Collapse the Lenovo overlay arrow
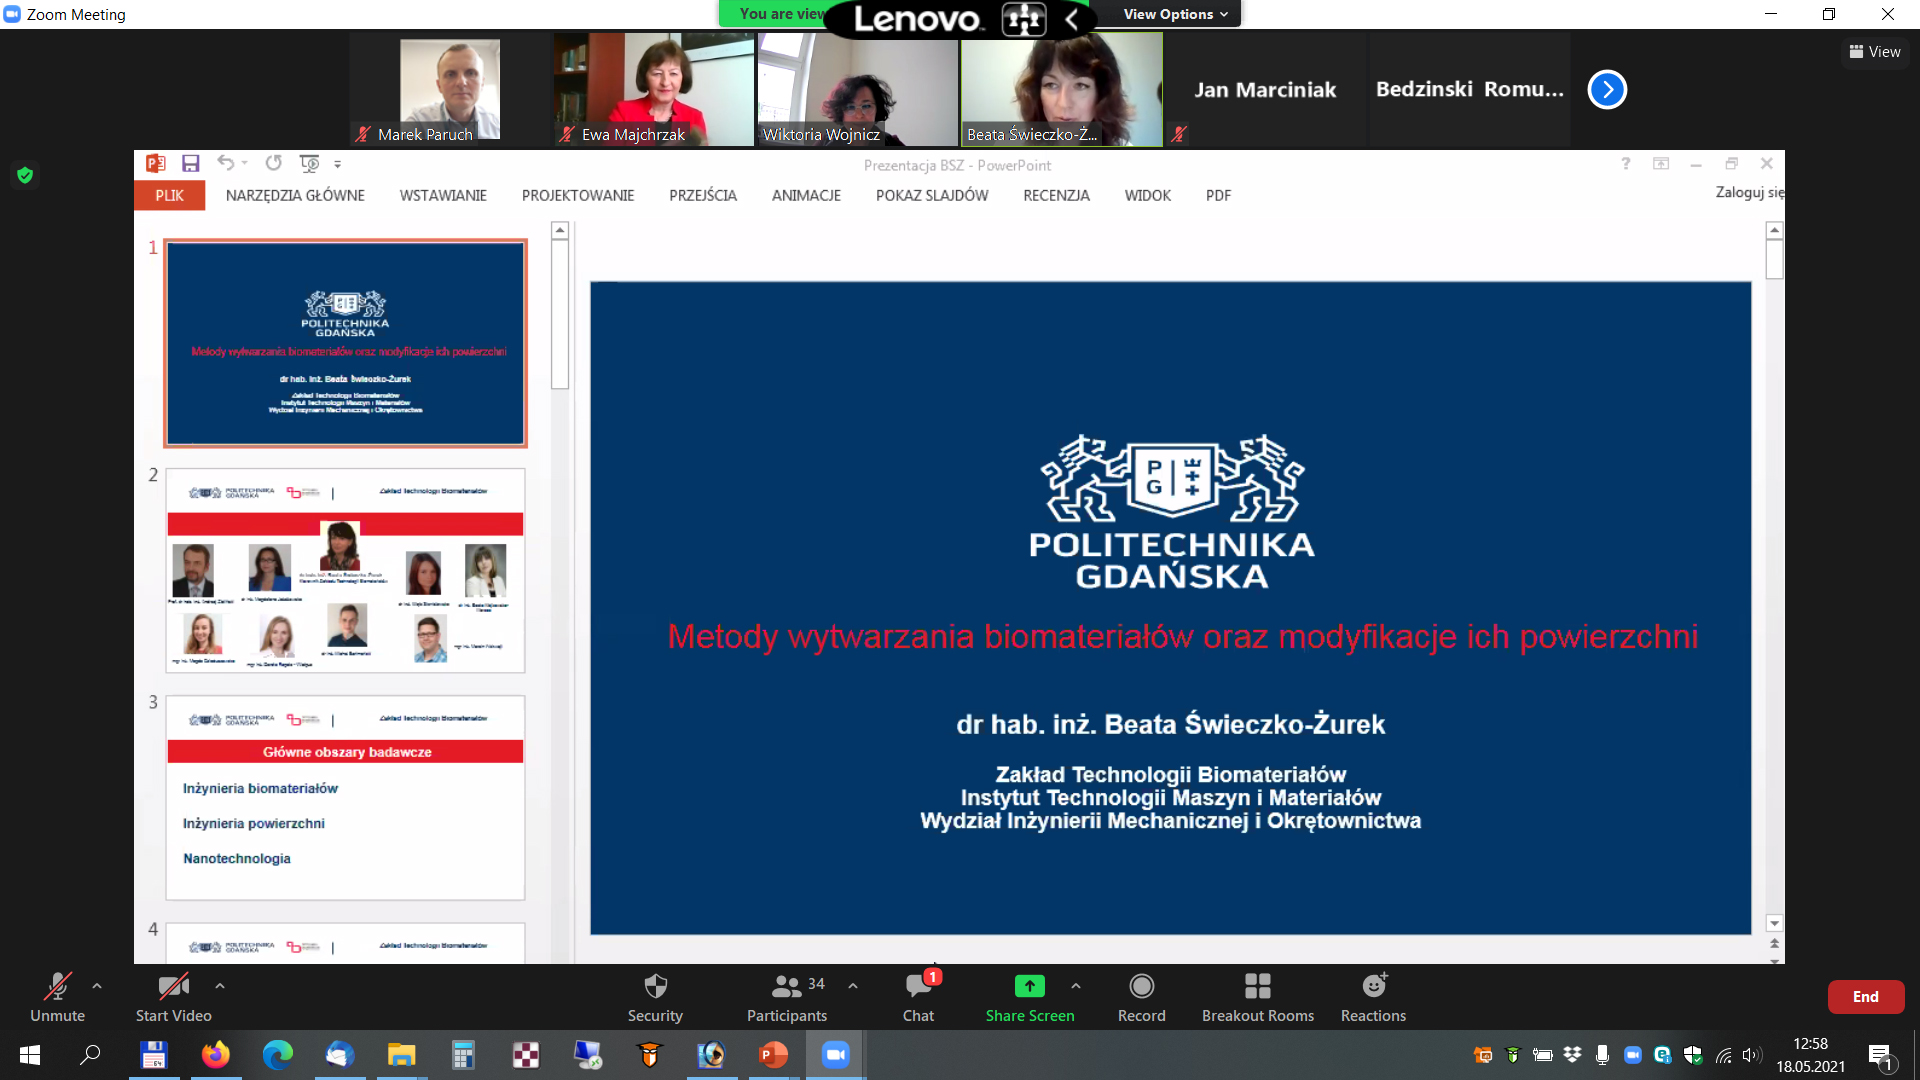1920x1080 pixels. tap(1071, 18)
